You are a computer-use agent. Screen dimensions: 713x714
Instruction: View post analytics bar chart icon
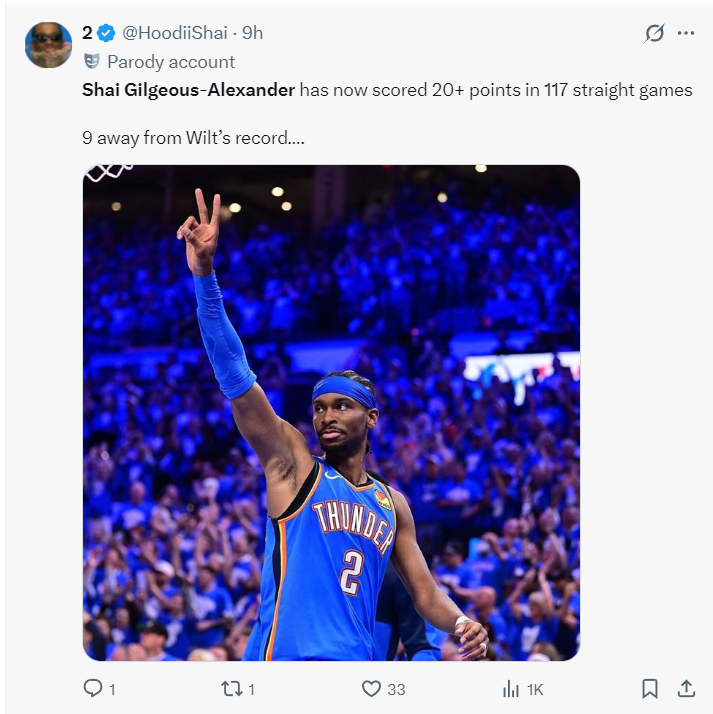point(511,688)
